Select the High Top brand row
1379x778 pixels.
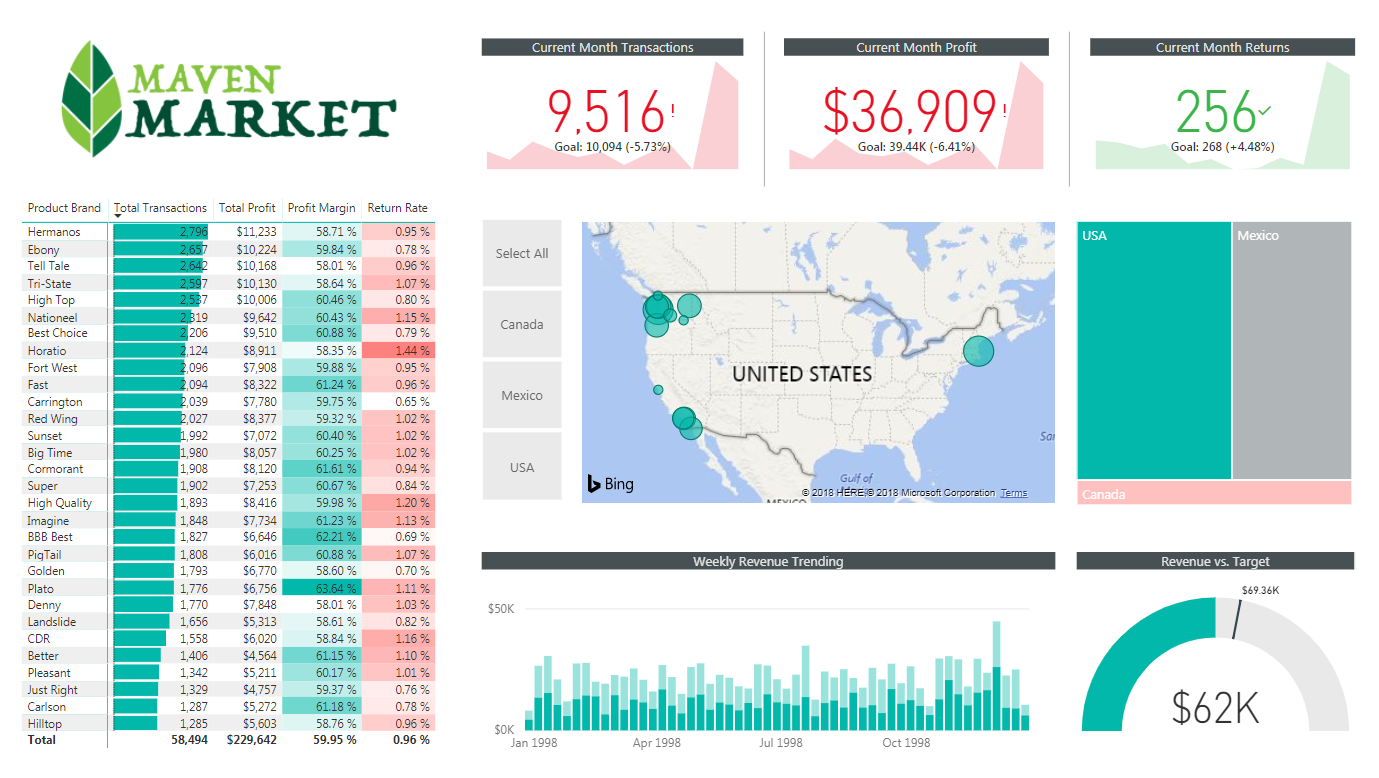click(x=228, y=300)
